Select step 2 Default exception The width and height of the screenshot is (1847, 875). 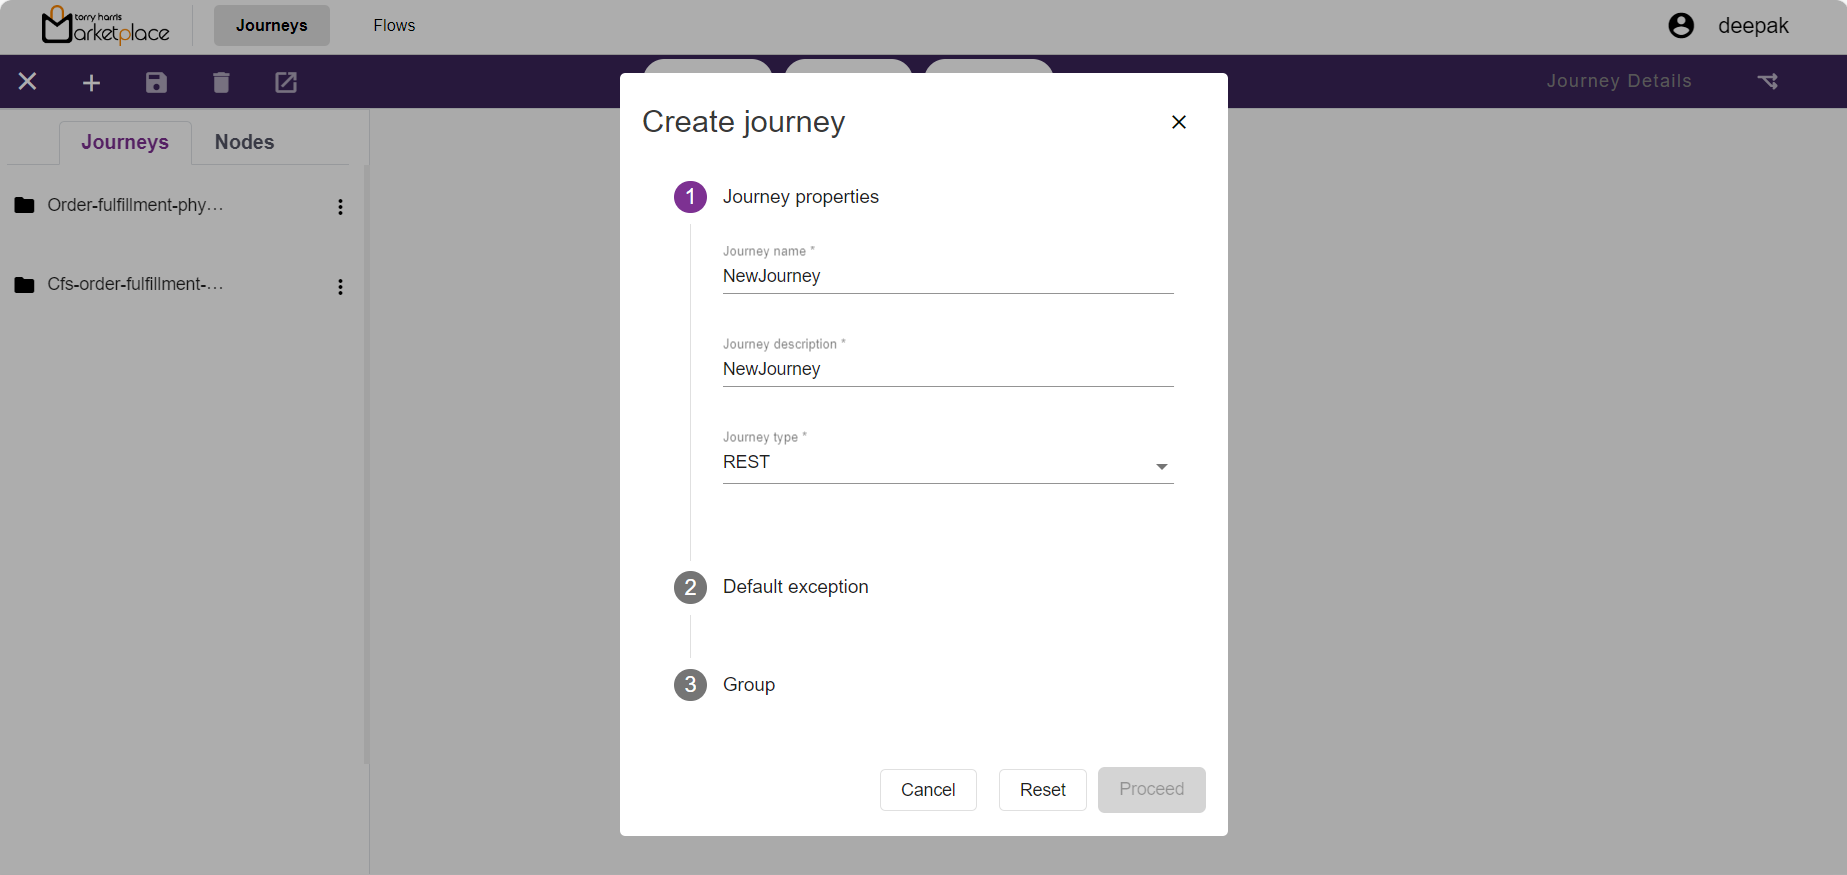coord(795,587)
